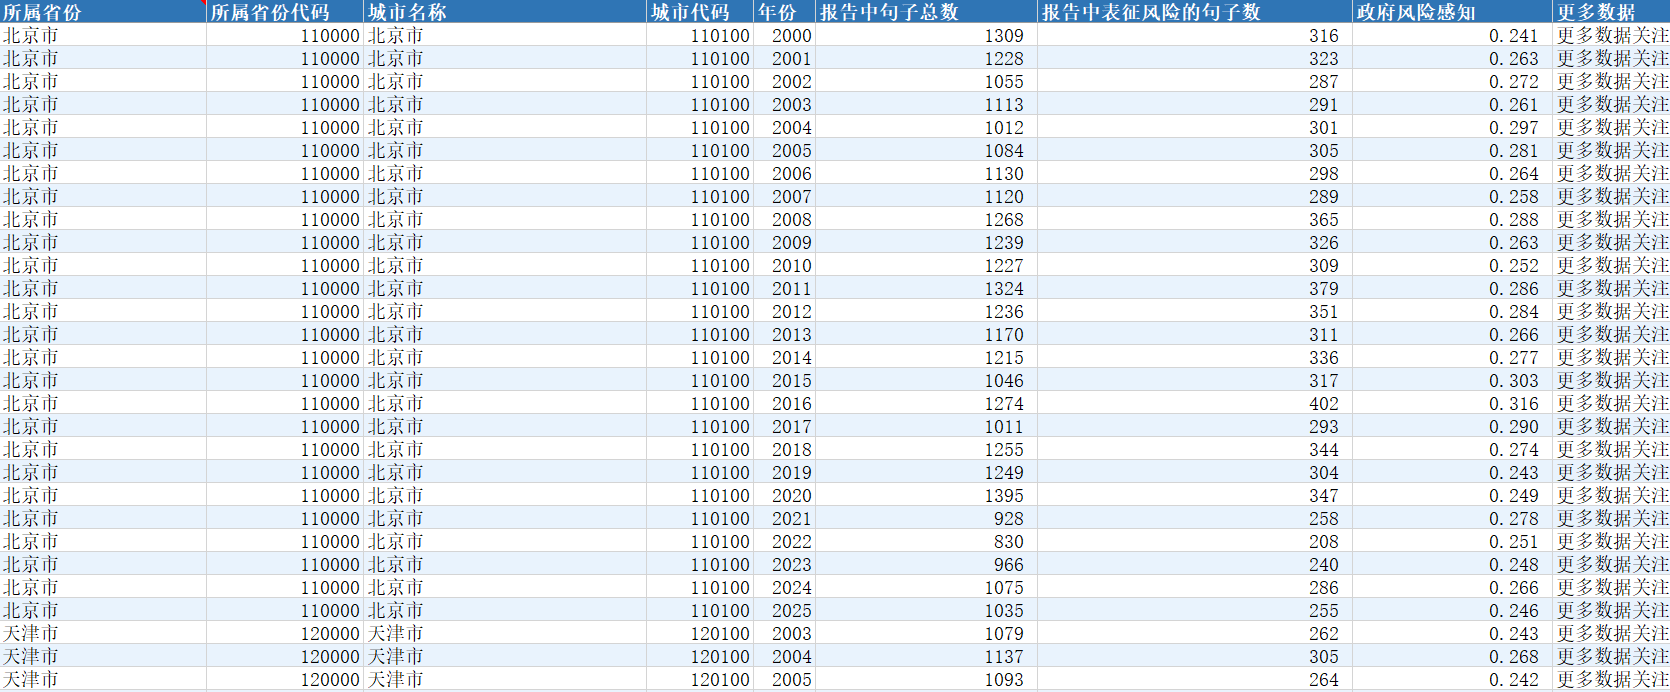Viewport: 1670px width, 692px height.
Task: Select the 所属省份代码 column header
Action: [285, 12]
